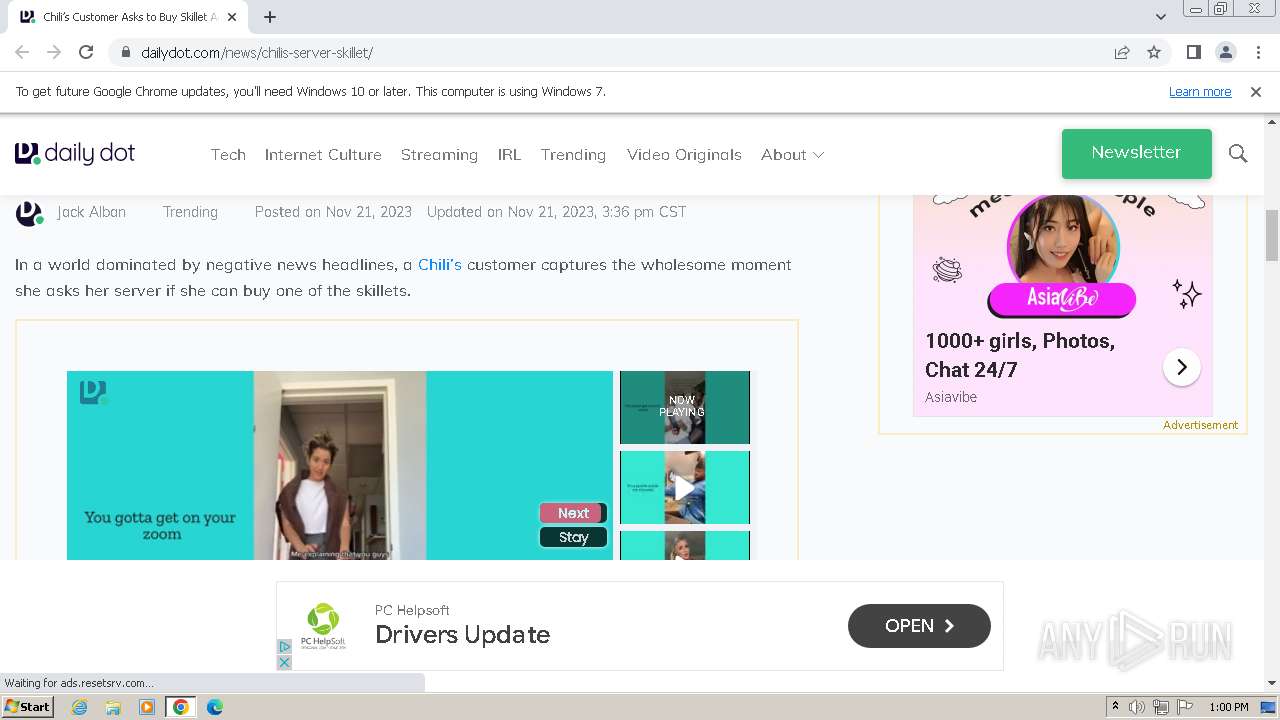Bookmark this page with the star icon
The image size is (1280, 720).
pyautogui.click(x=1154, y=52)
